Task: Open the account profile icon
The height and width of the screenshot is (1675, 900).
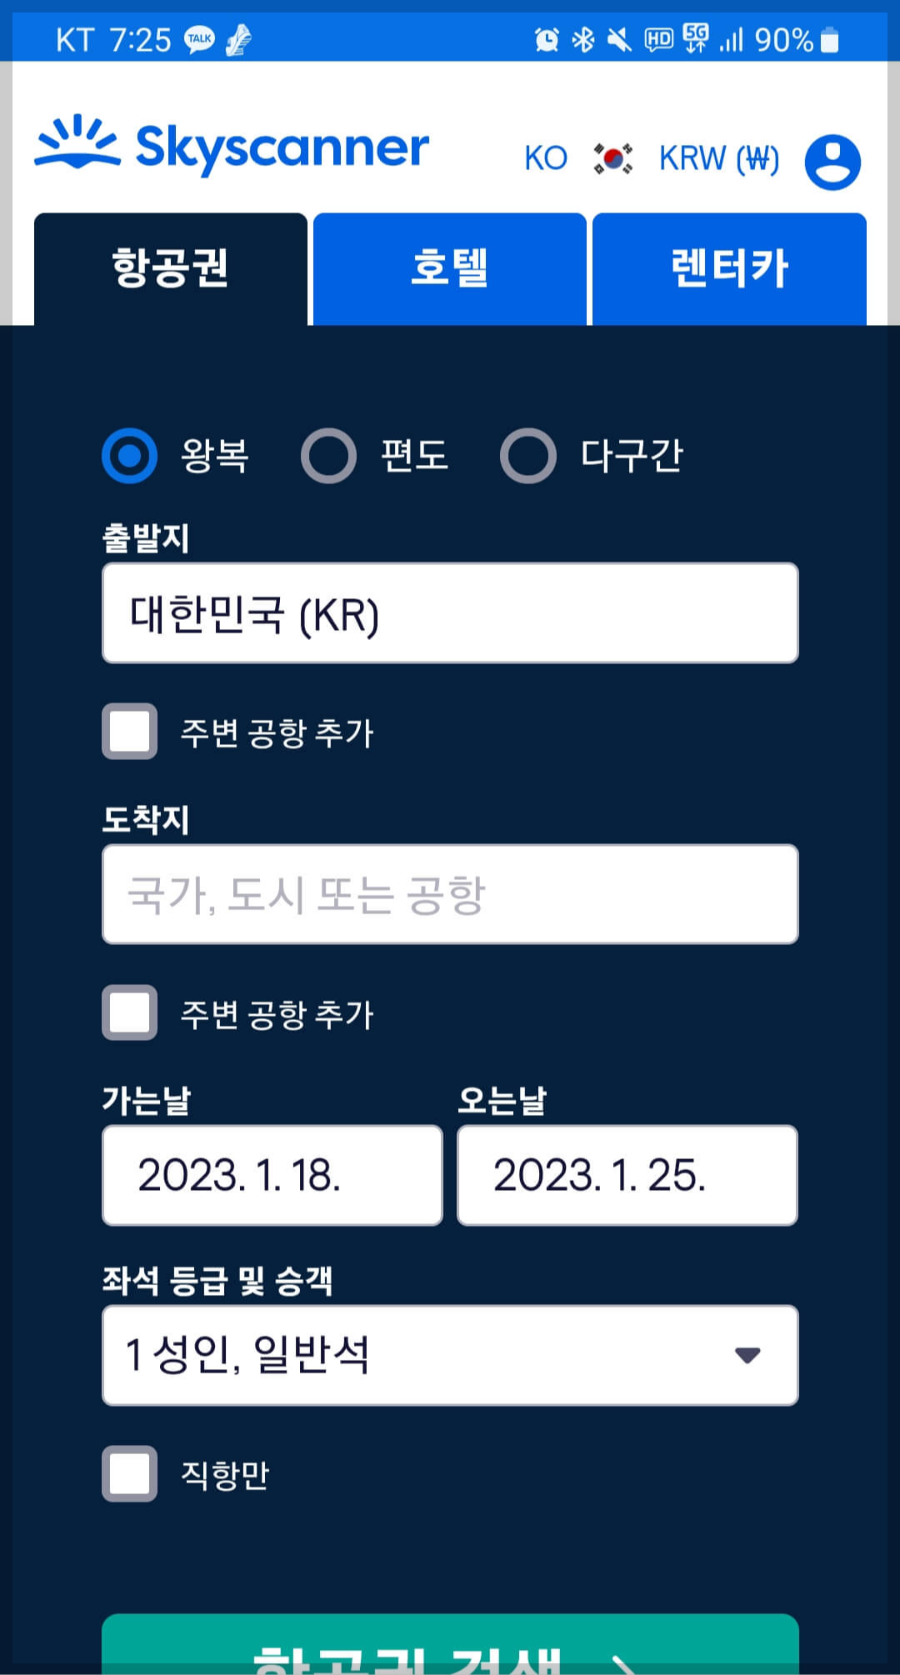Action: coord(833,160)
